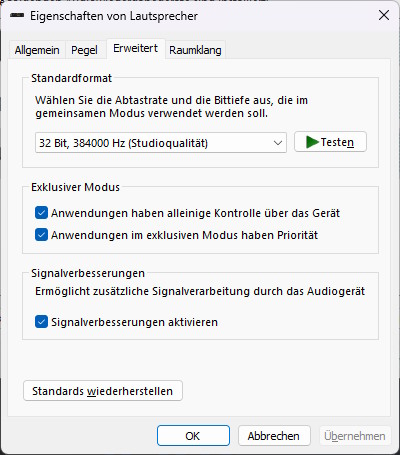This screenshot has width=400, height=455.
Task: Expand the sample rate dropdown chevron
Action: (x=278, y=143)
